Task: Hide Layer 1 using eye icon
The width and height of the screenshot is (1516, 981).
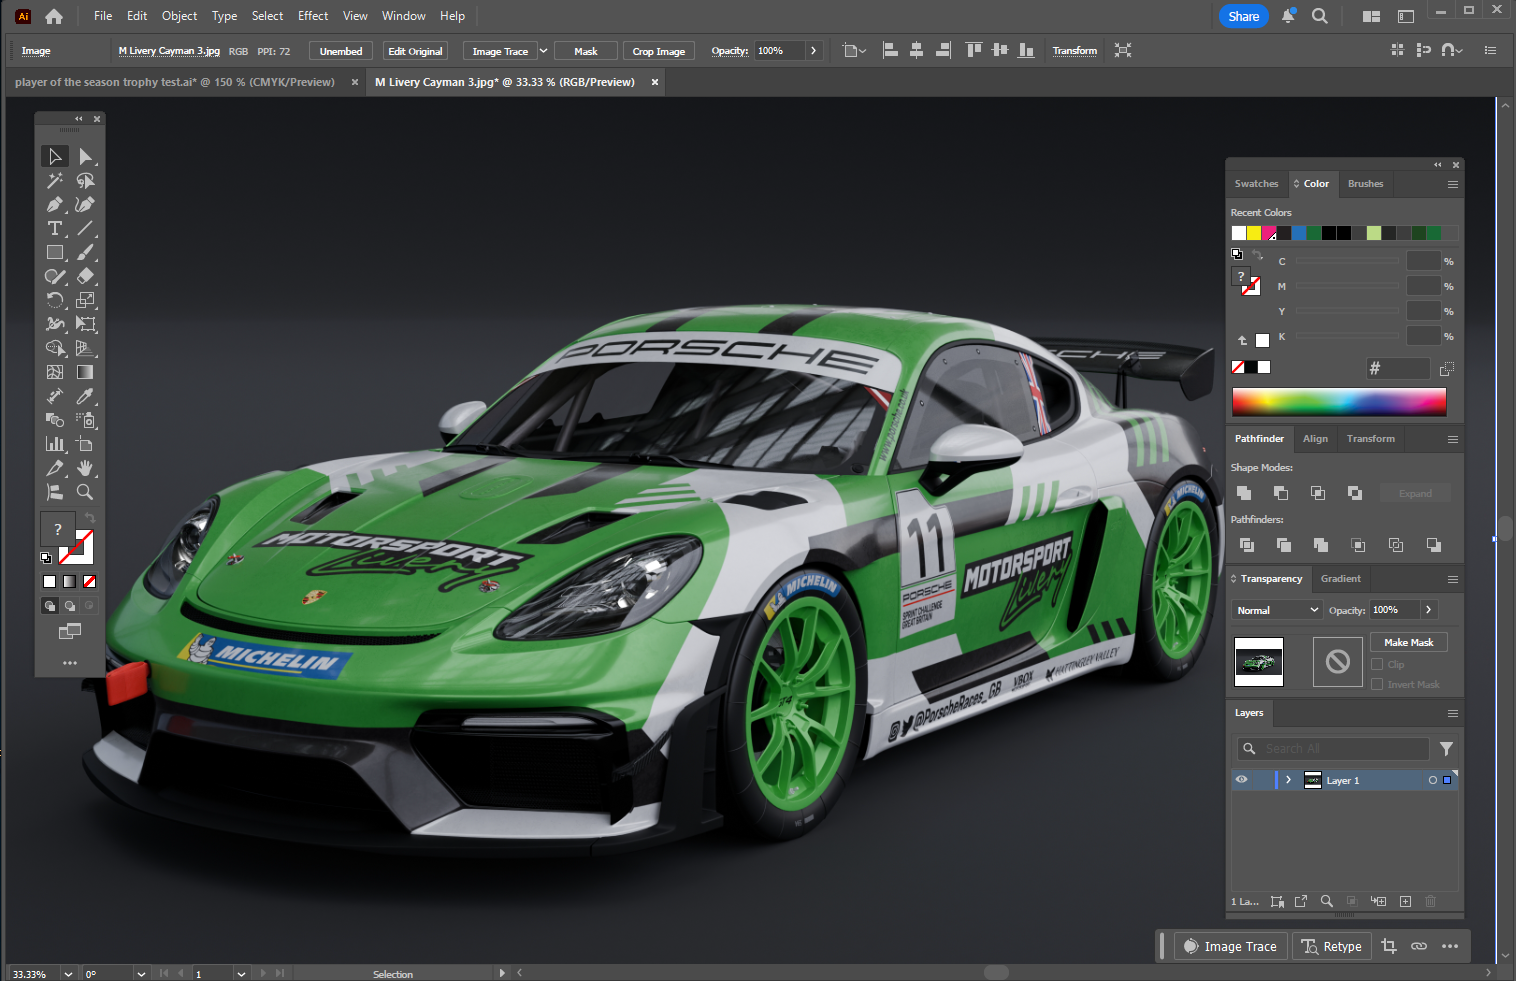Action: click(1241, 780)
